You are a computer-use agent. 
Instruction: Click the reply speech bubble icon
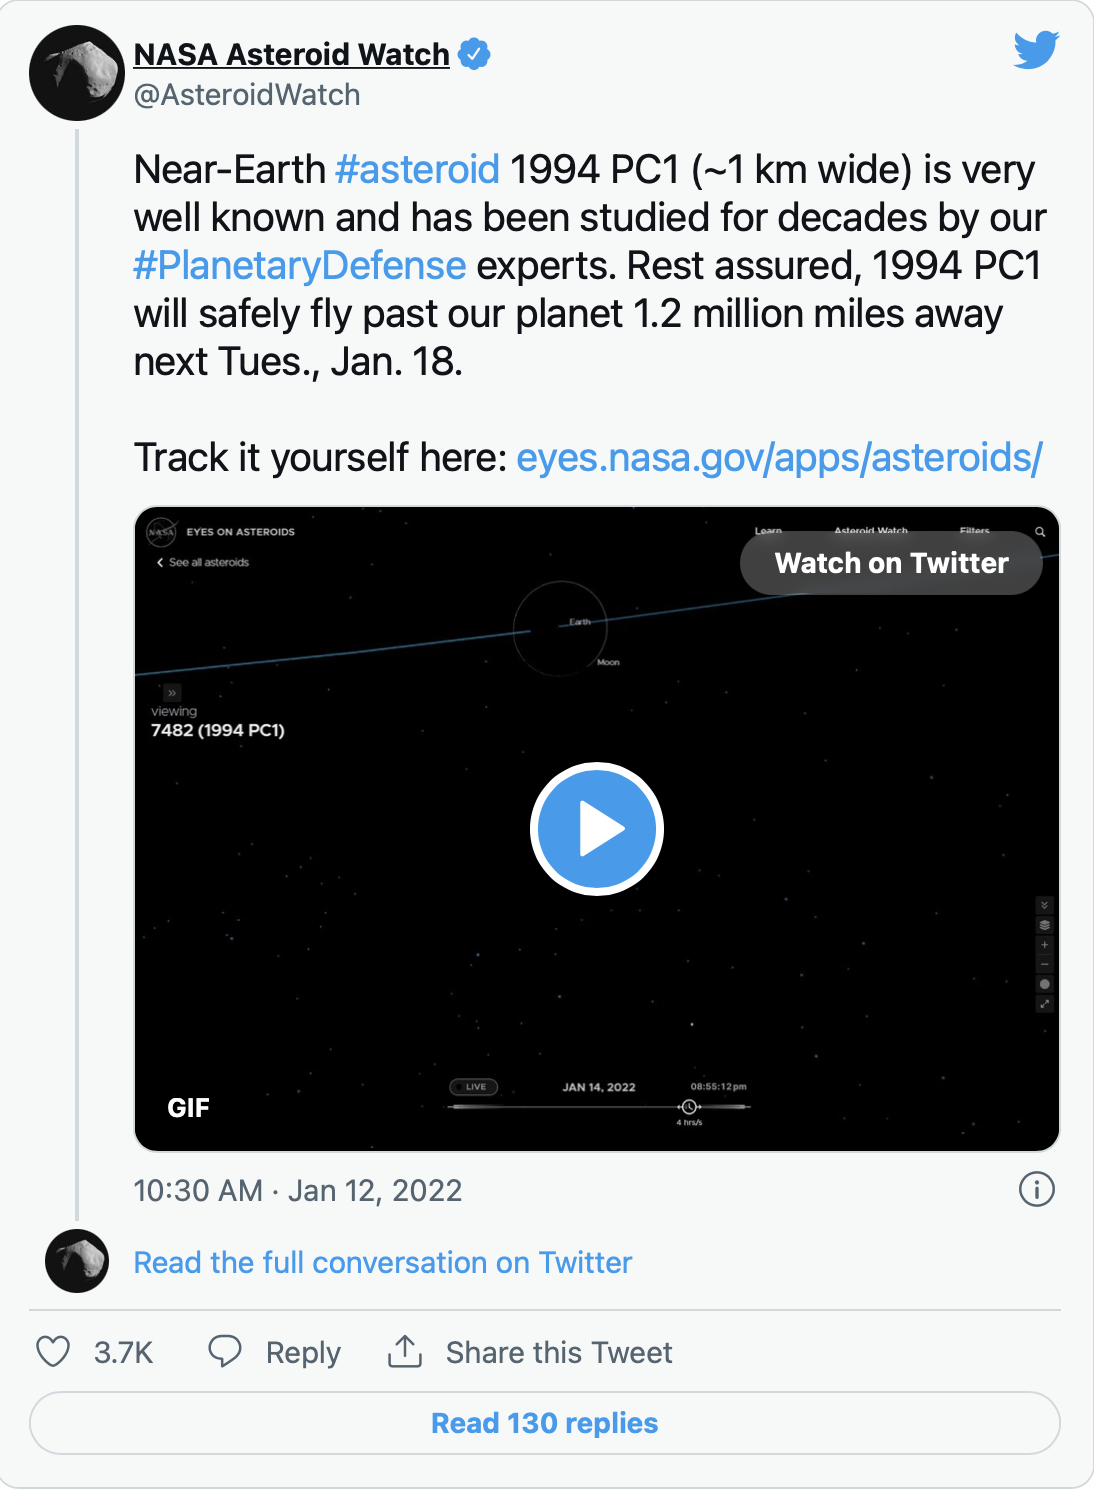click(225, 1351)
